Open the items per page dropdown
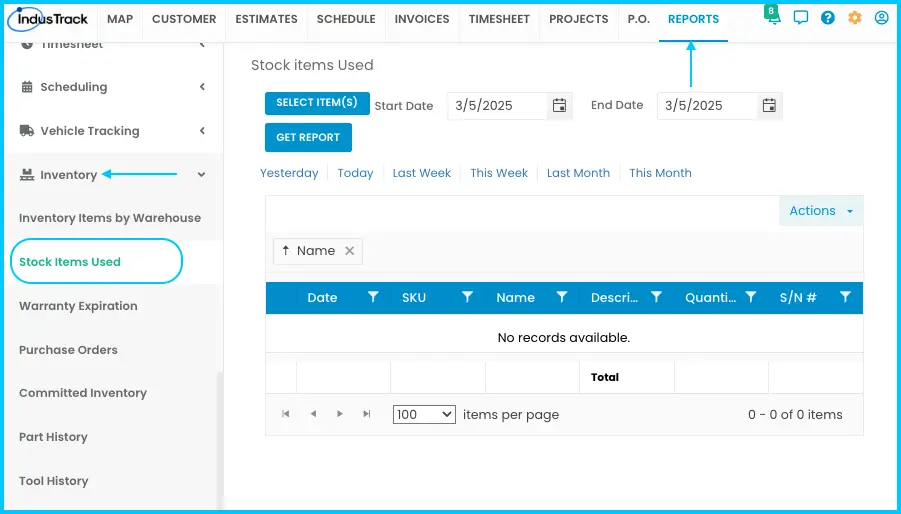The height and width of the screenshot is (514, 901). [424, 415]
